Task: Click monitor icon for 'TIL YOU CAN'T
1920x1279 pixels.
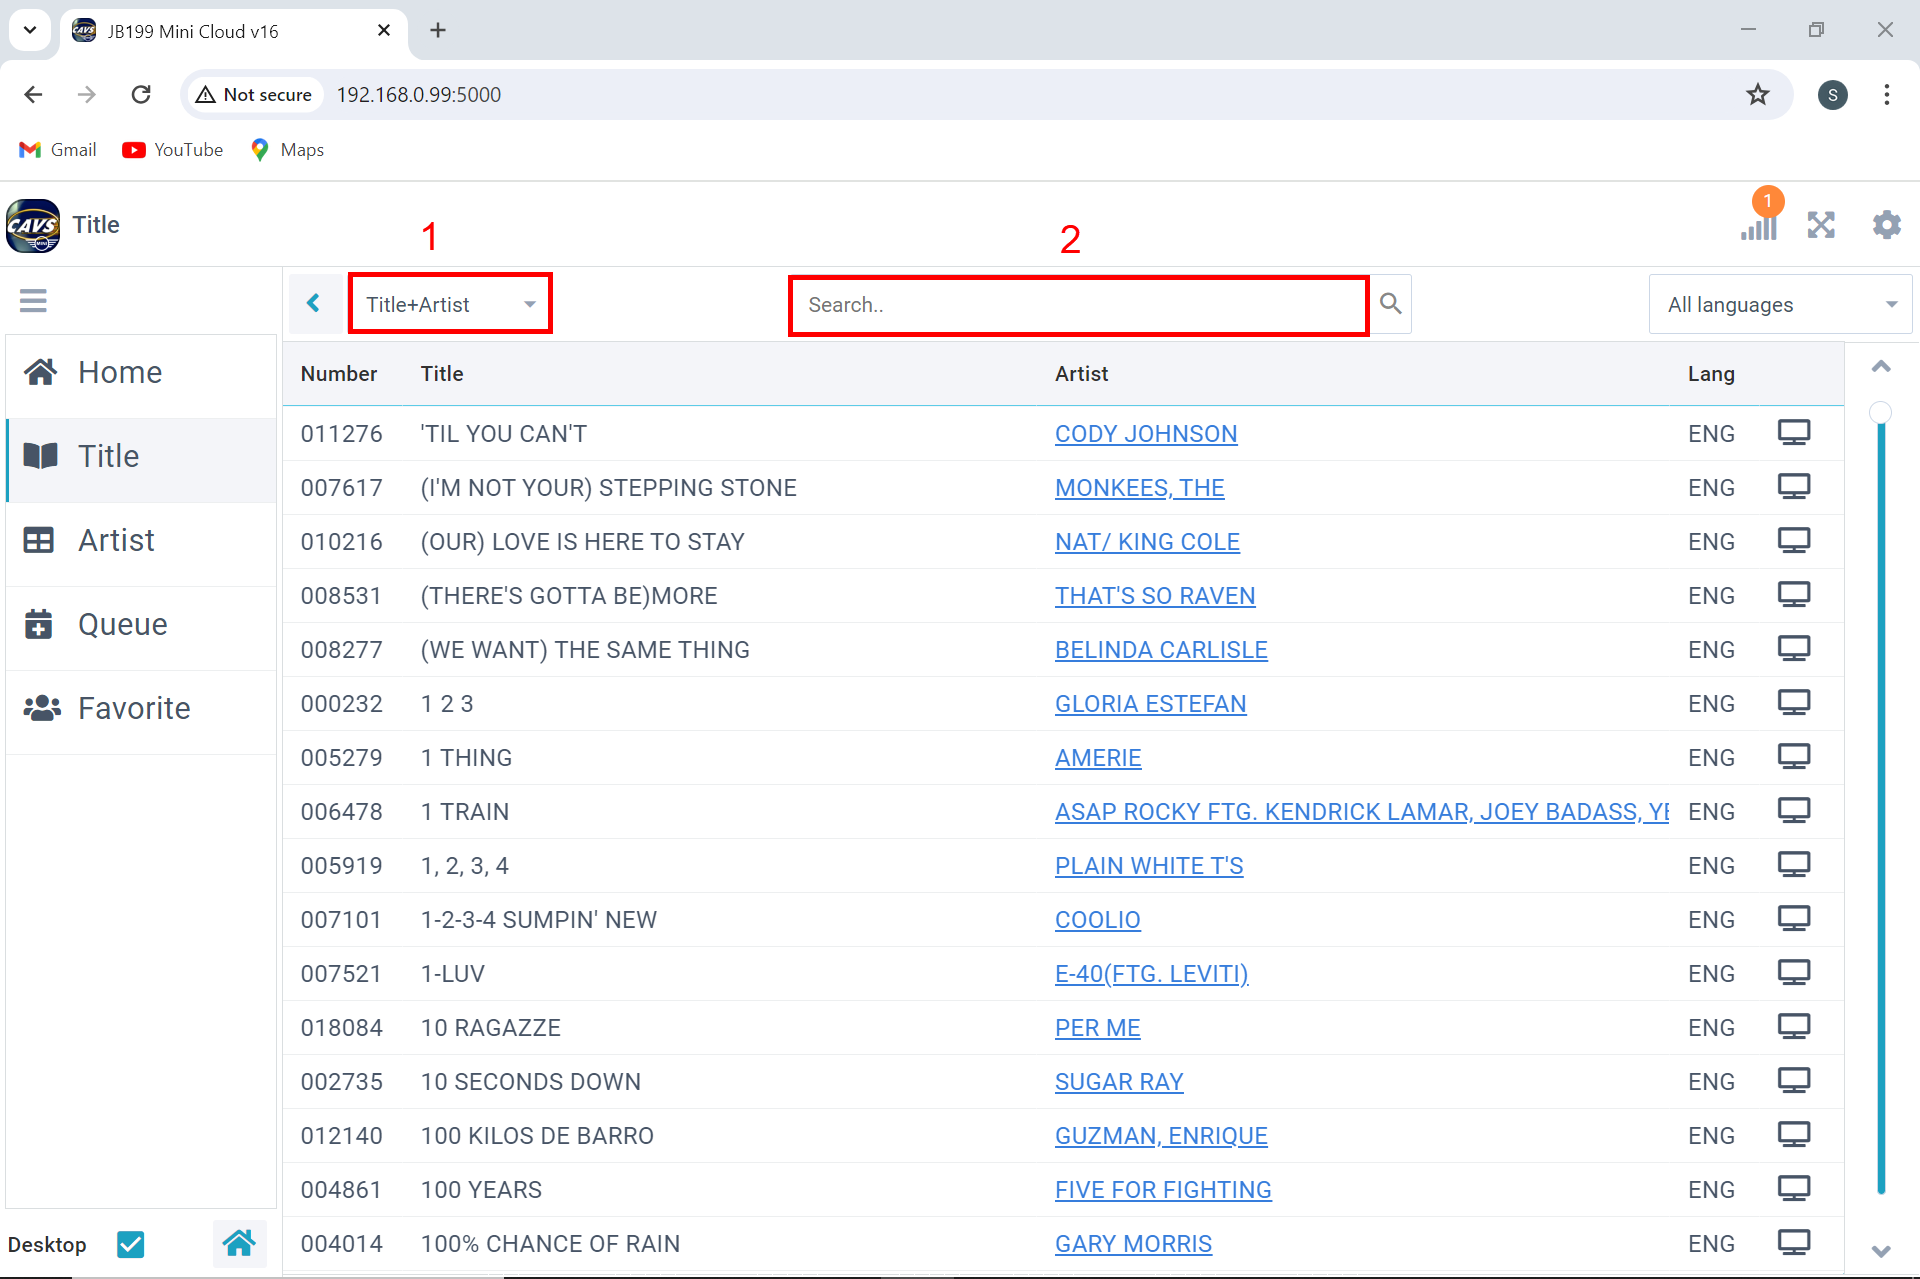Action: coord(1794,433)
